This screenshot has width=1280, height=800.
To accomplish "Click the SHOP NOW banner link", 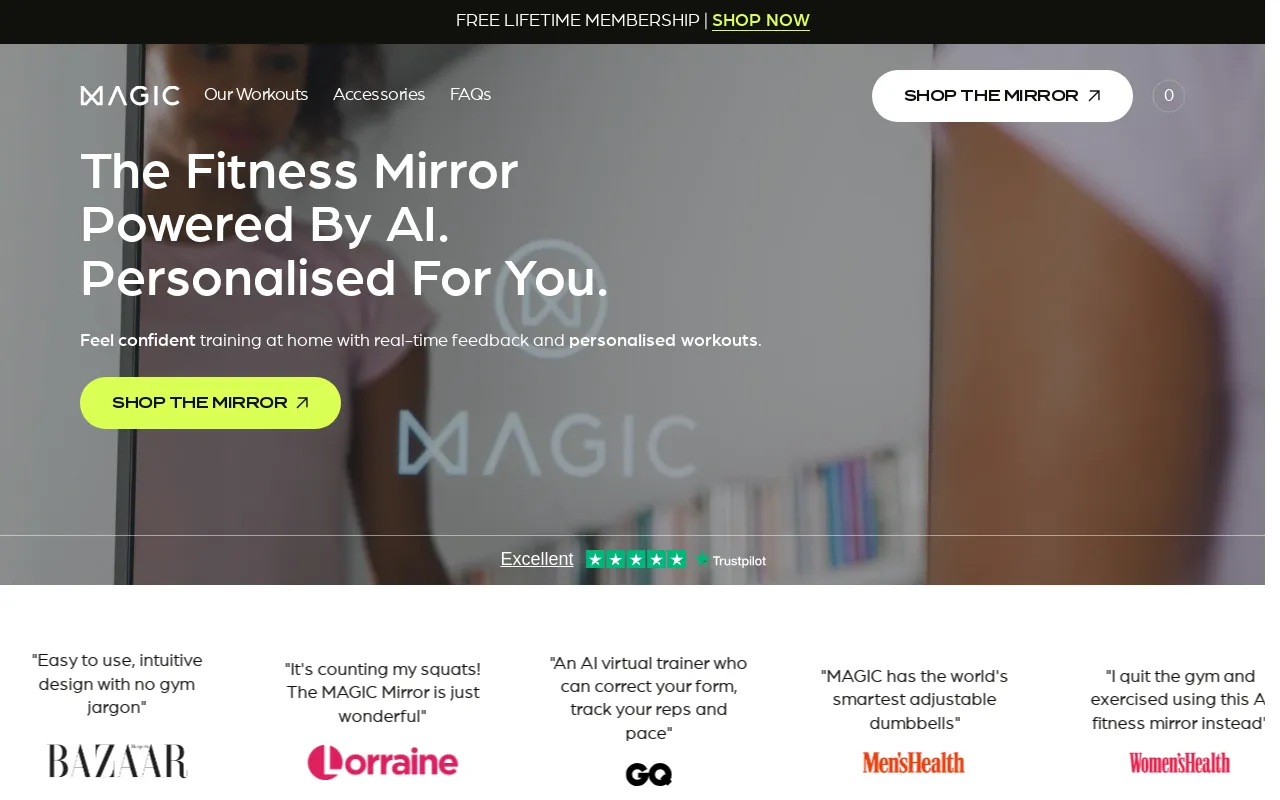I will [x=761, y=21].
